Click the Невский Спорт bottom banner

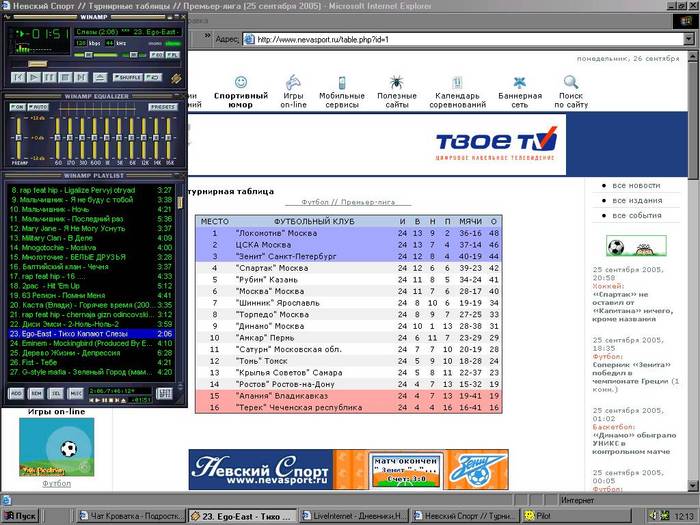pos(348,470)
